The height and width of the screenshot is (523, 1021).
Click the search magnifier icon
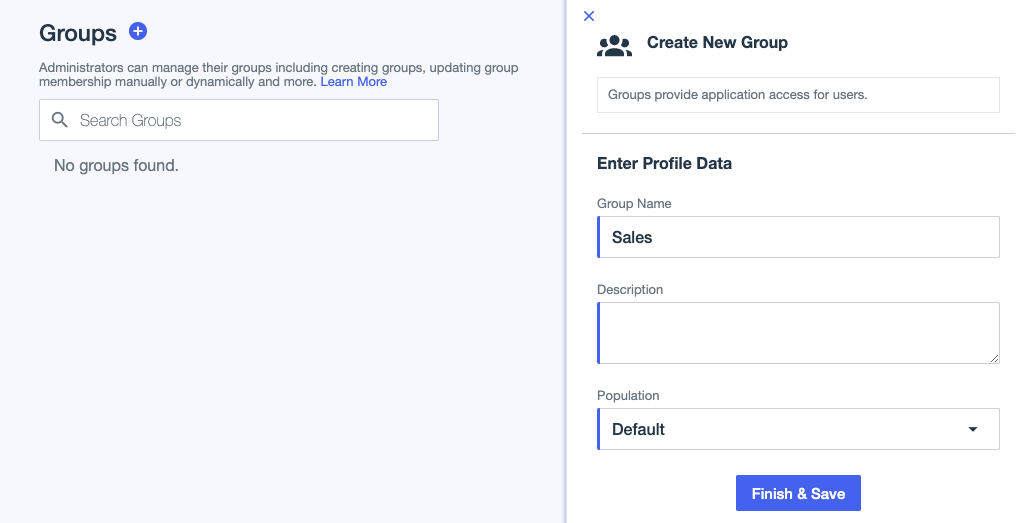point(60,120)
